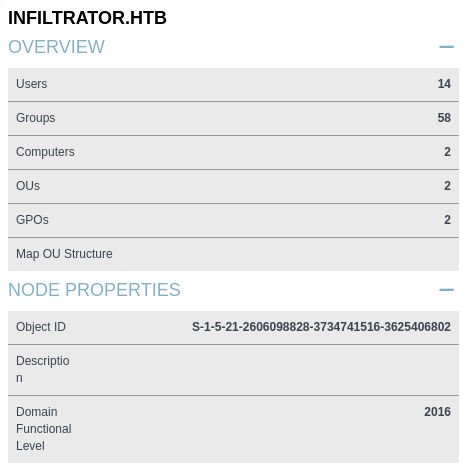Click the INFILTRATOR.HTB domain title

coord(87,18)
